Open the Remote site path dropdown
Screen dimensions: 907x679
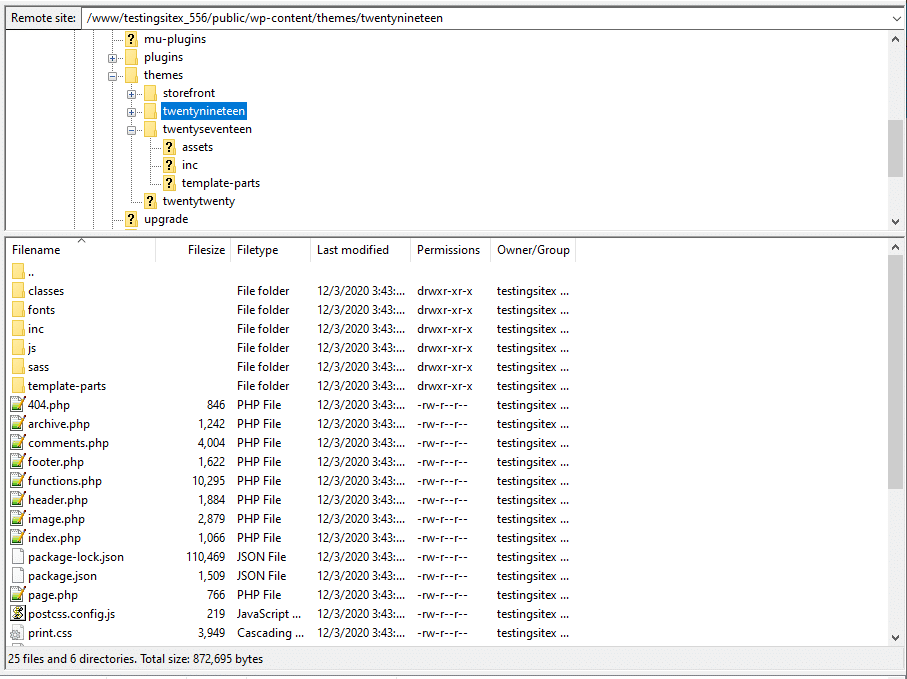(896, 19)
